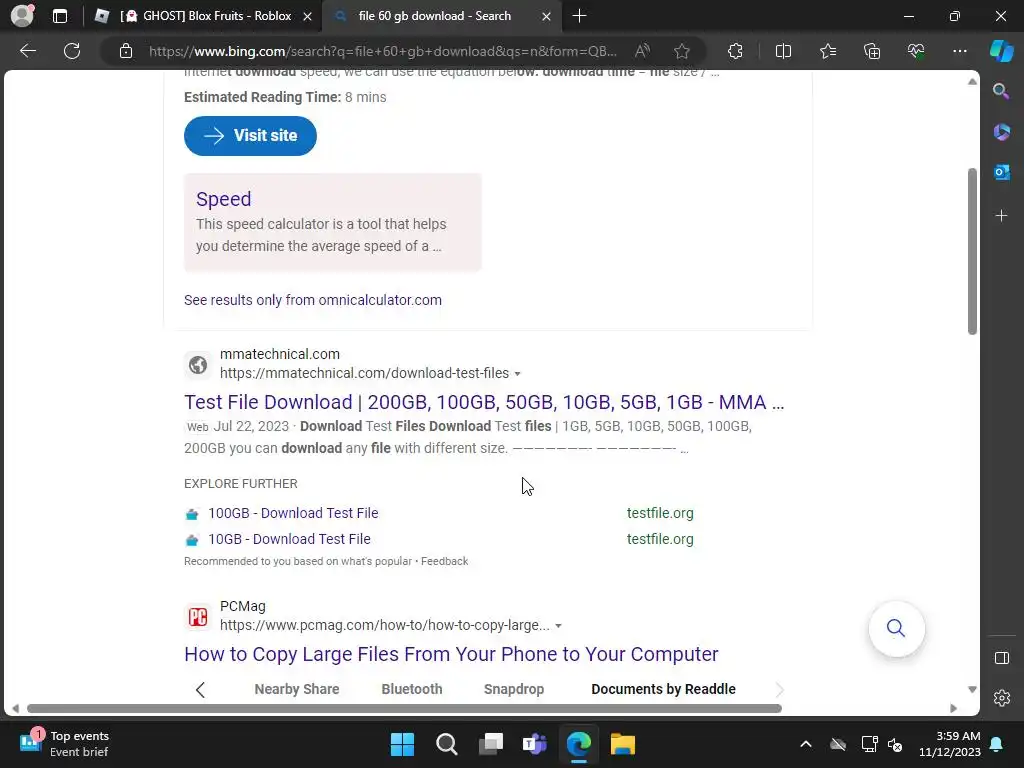The image size is (1024, 768).
Task: Click the mmatechnical.com globe favicon
Action: tap(198, 364)
